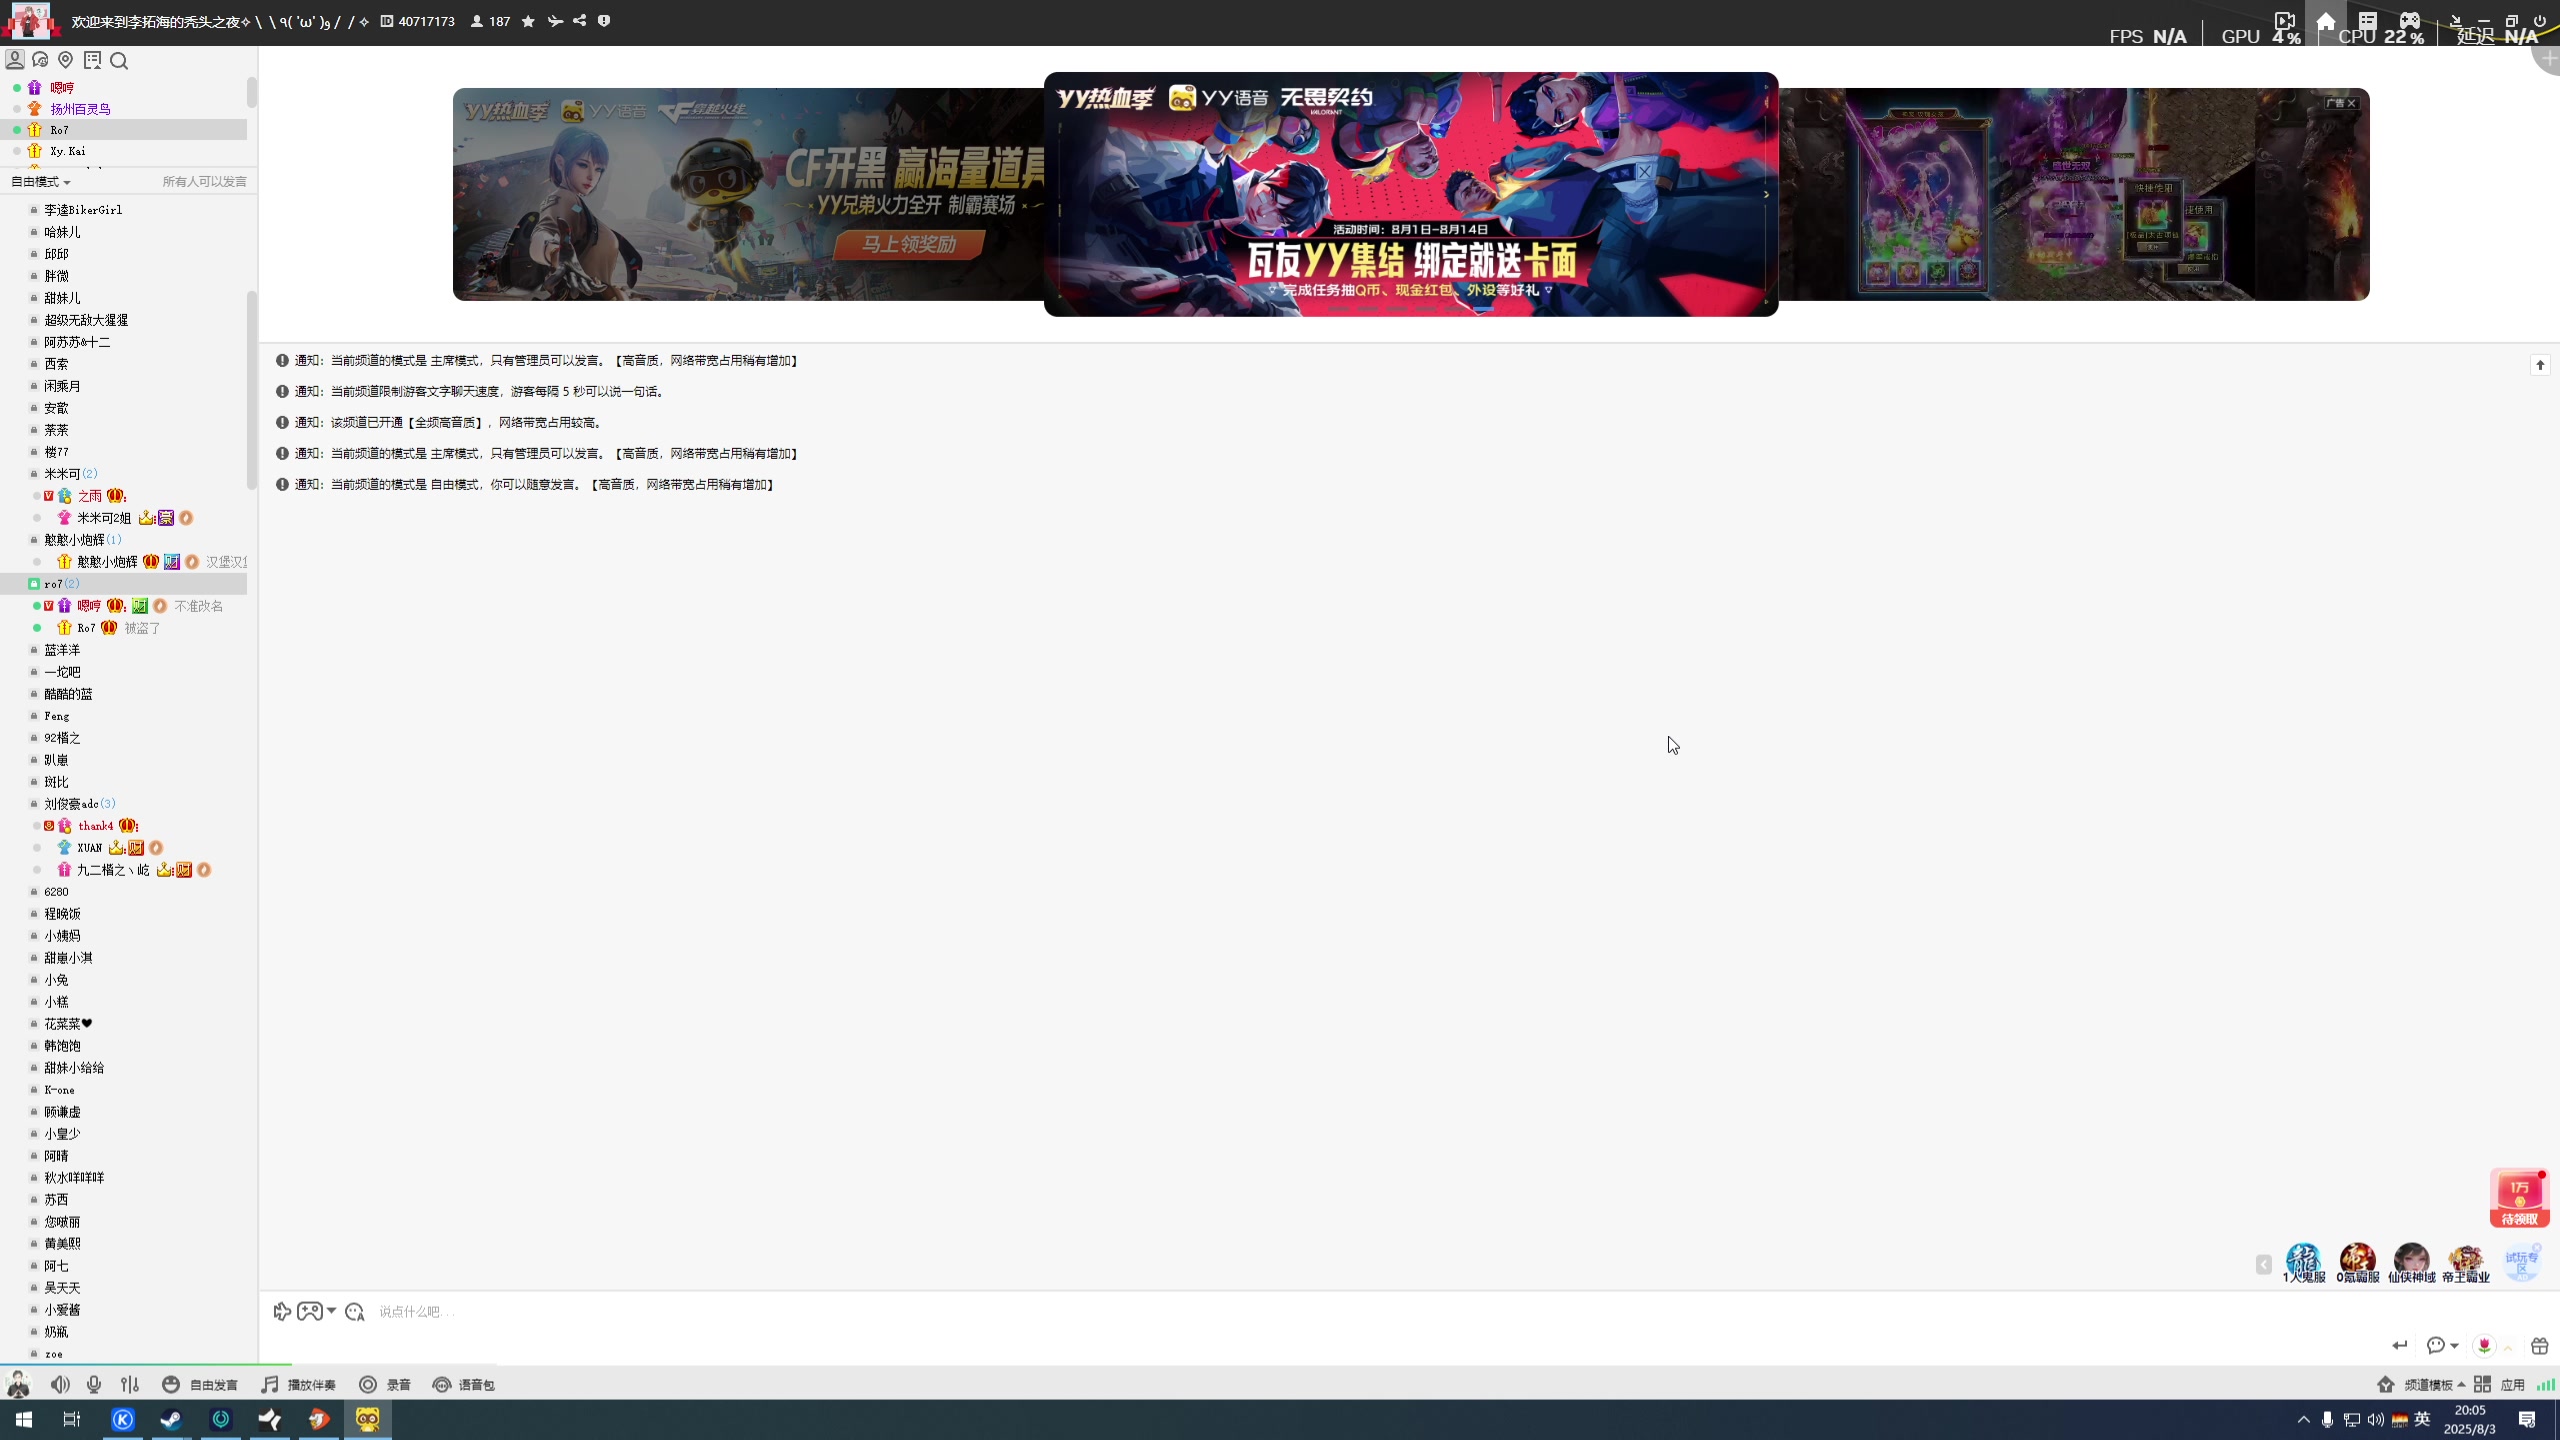Click the share channel icon
This screenshot has height=1440, width=2560.
579,21
